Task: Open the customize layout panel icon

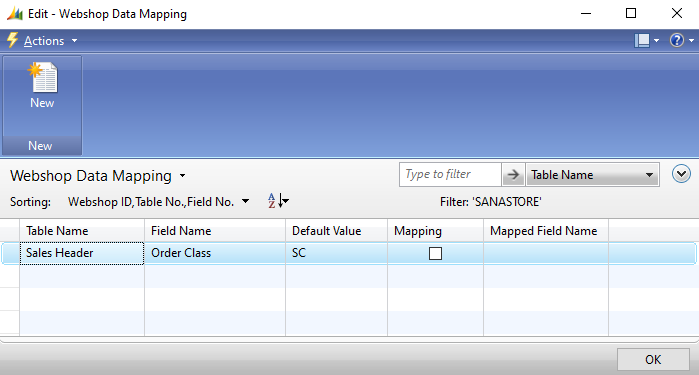Action: 642,41
